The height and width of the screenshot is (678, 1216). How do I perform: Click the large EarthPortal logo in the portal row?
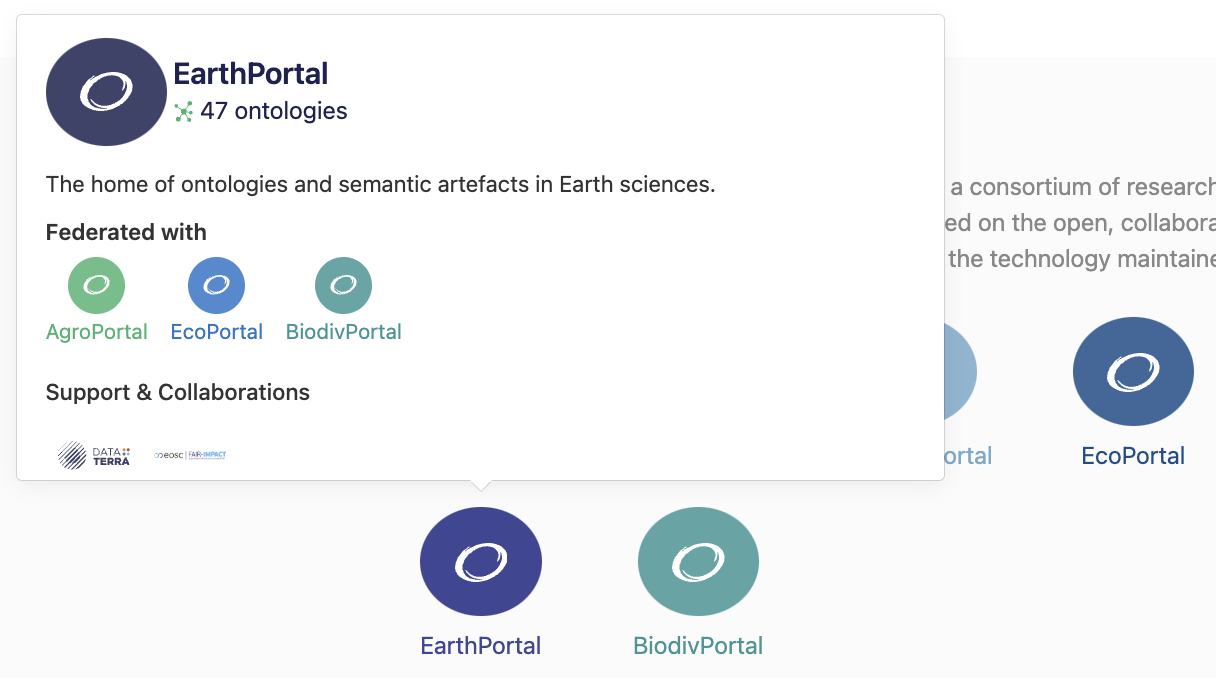tap(481, 561)
